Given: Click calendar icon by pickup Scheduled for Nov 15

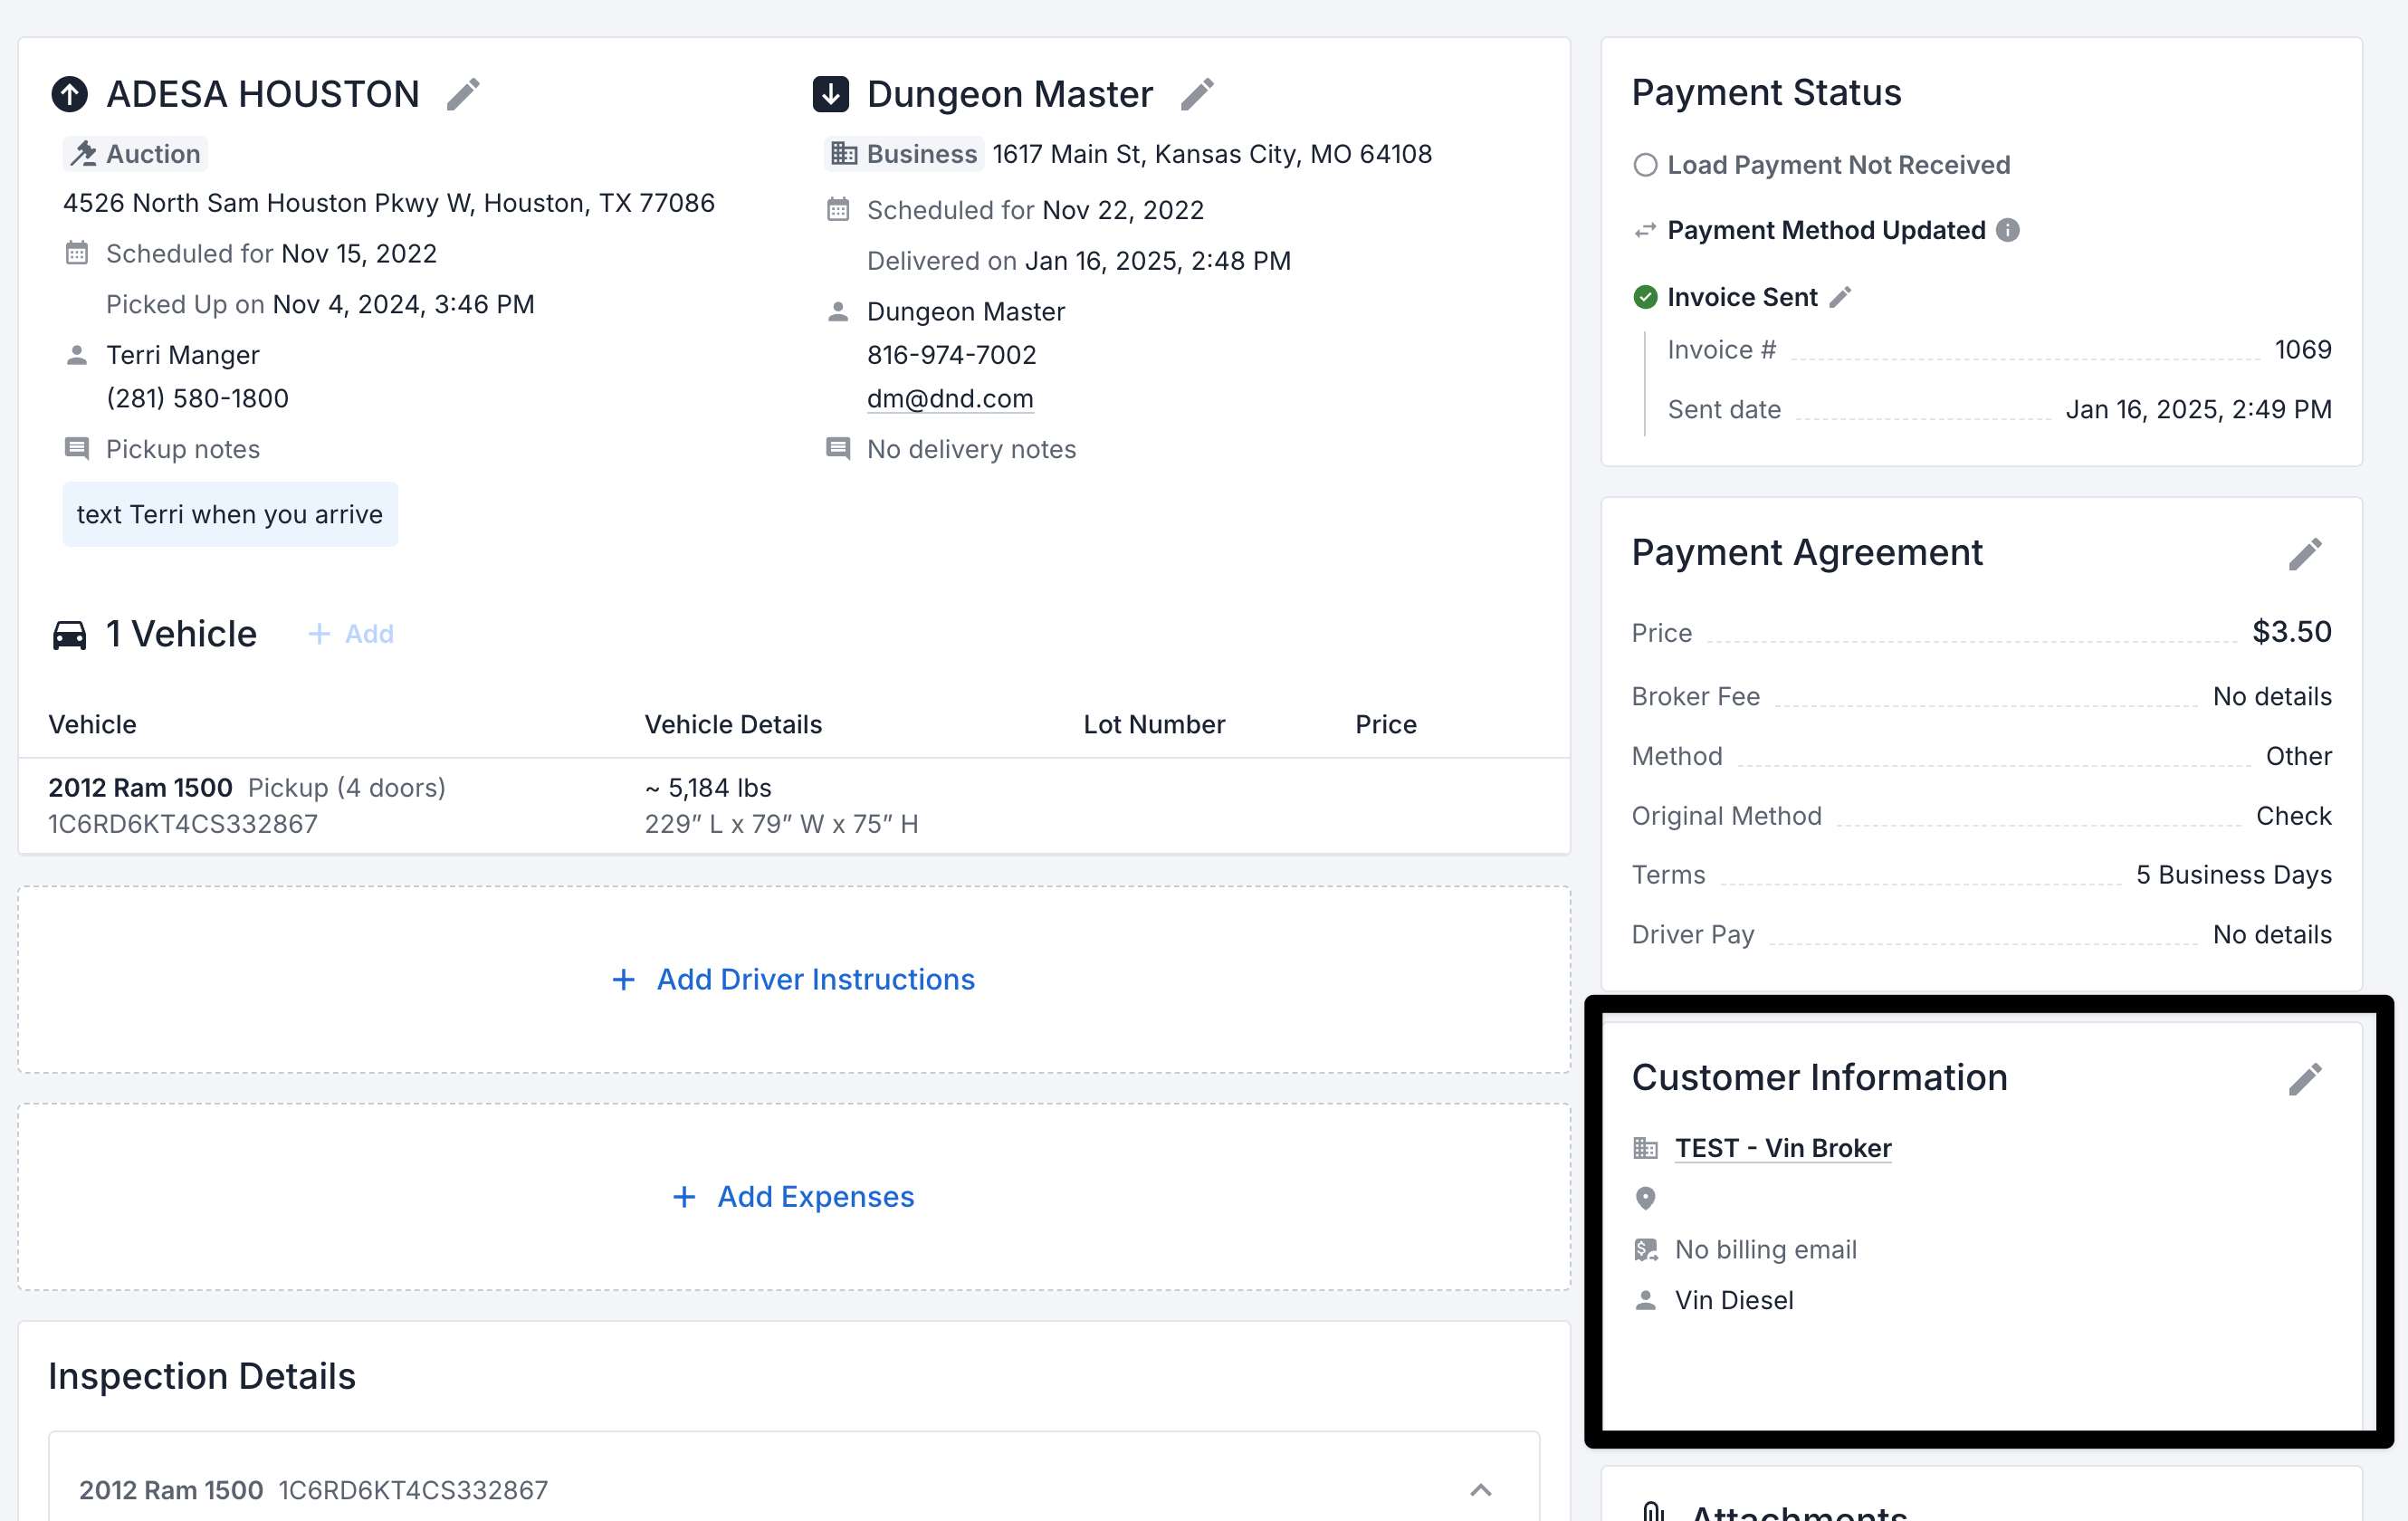Looking at the screenshot, I should tap(77, 253).
